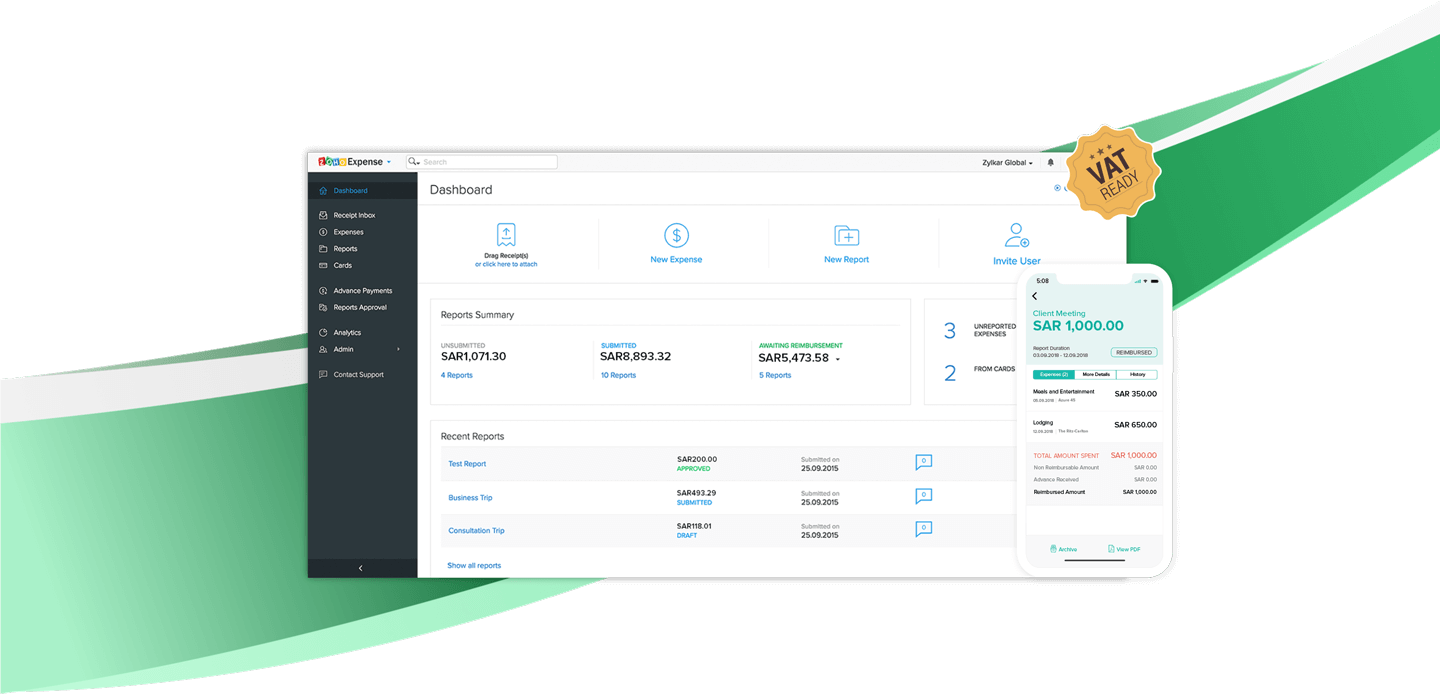The height and width of the screenshot is (694, 1440).
Task: Tap the View PDF icon on phone
Action: [x=1111, y=549]
